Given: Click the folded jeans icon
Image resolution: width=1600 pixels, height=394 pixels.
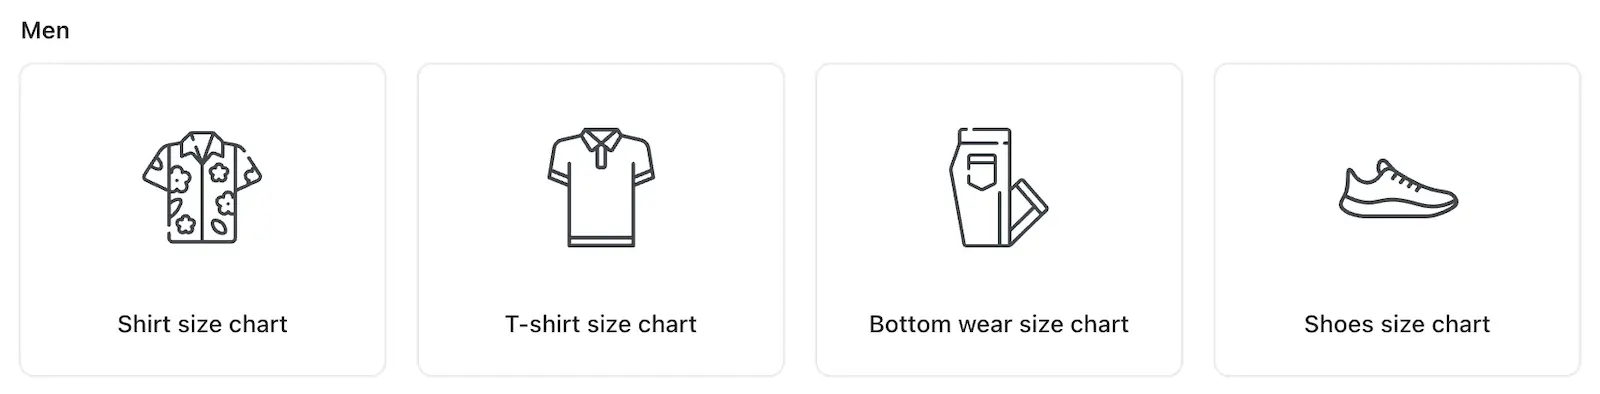Looking at the screenshot, I should tap(998, 187).
